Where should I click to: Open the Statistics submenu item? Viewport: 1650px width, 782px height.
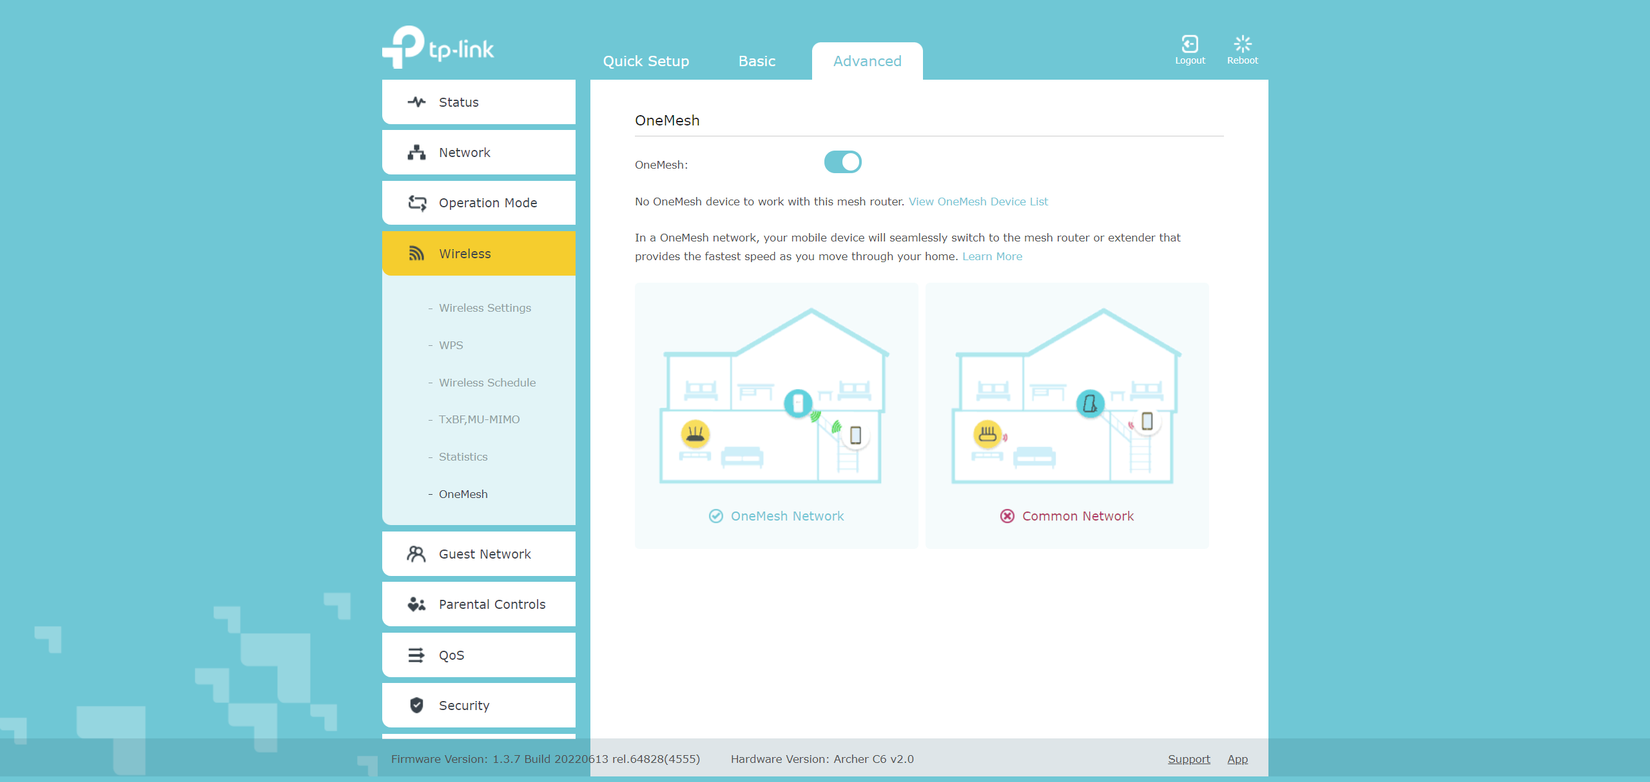point(463,457)
